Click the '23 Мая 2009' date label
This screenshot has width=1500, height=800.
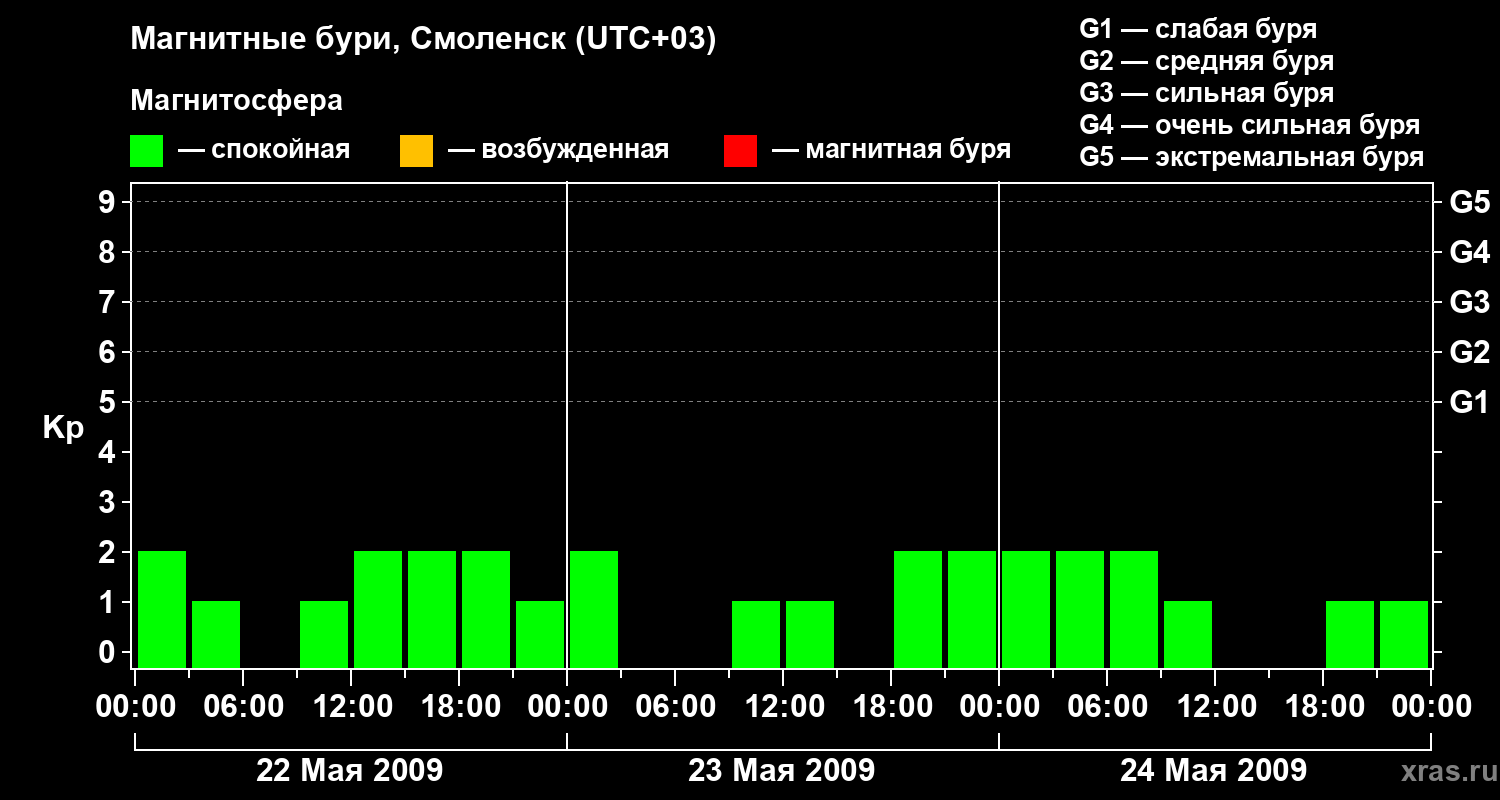(x=782, y=771)
